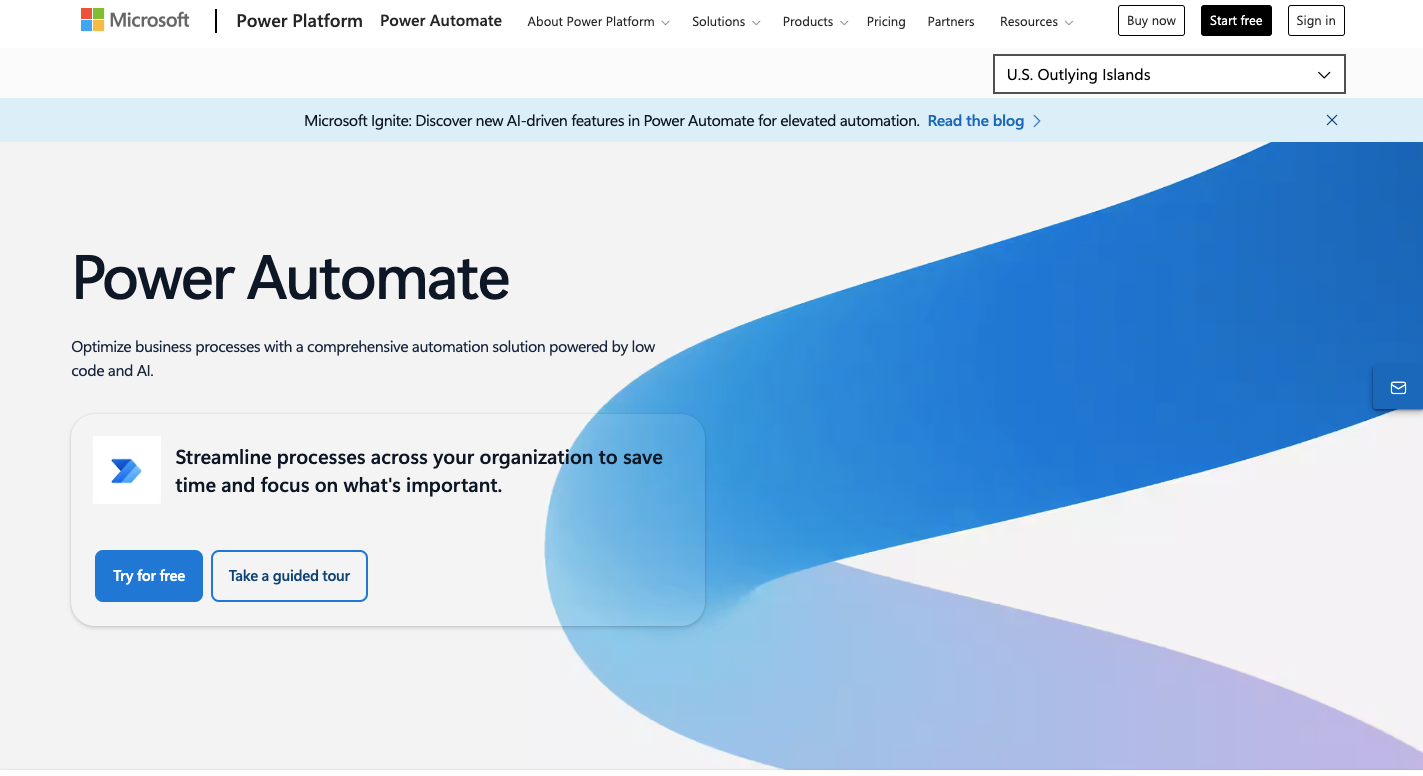Click the Buy now button
This screenshot has height=776, width=1423.
click(1150, 20)
